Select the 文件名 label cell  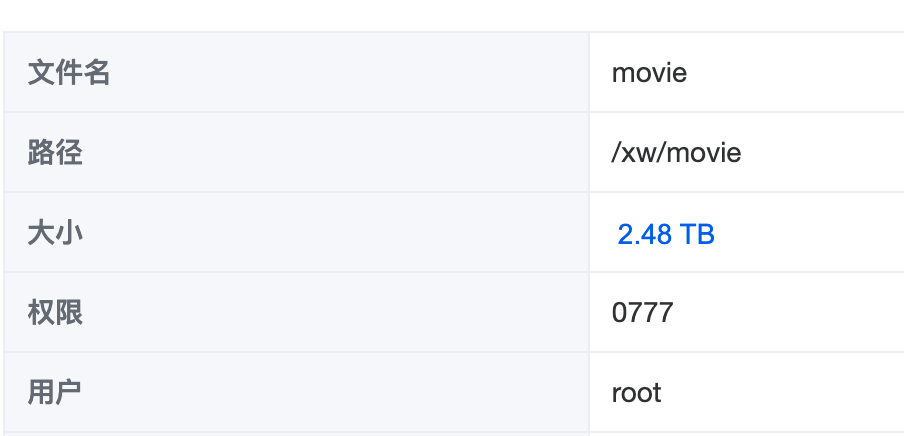pyautogui.click(x=296, y=72)
